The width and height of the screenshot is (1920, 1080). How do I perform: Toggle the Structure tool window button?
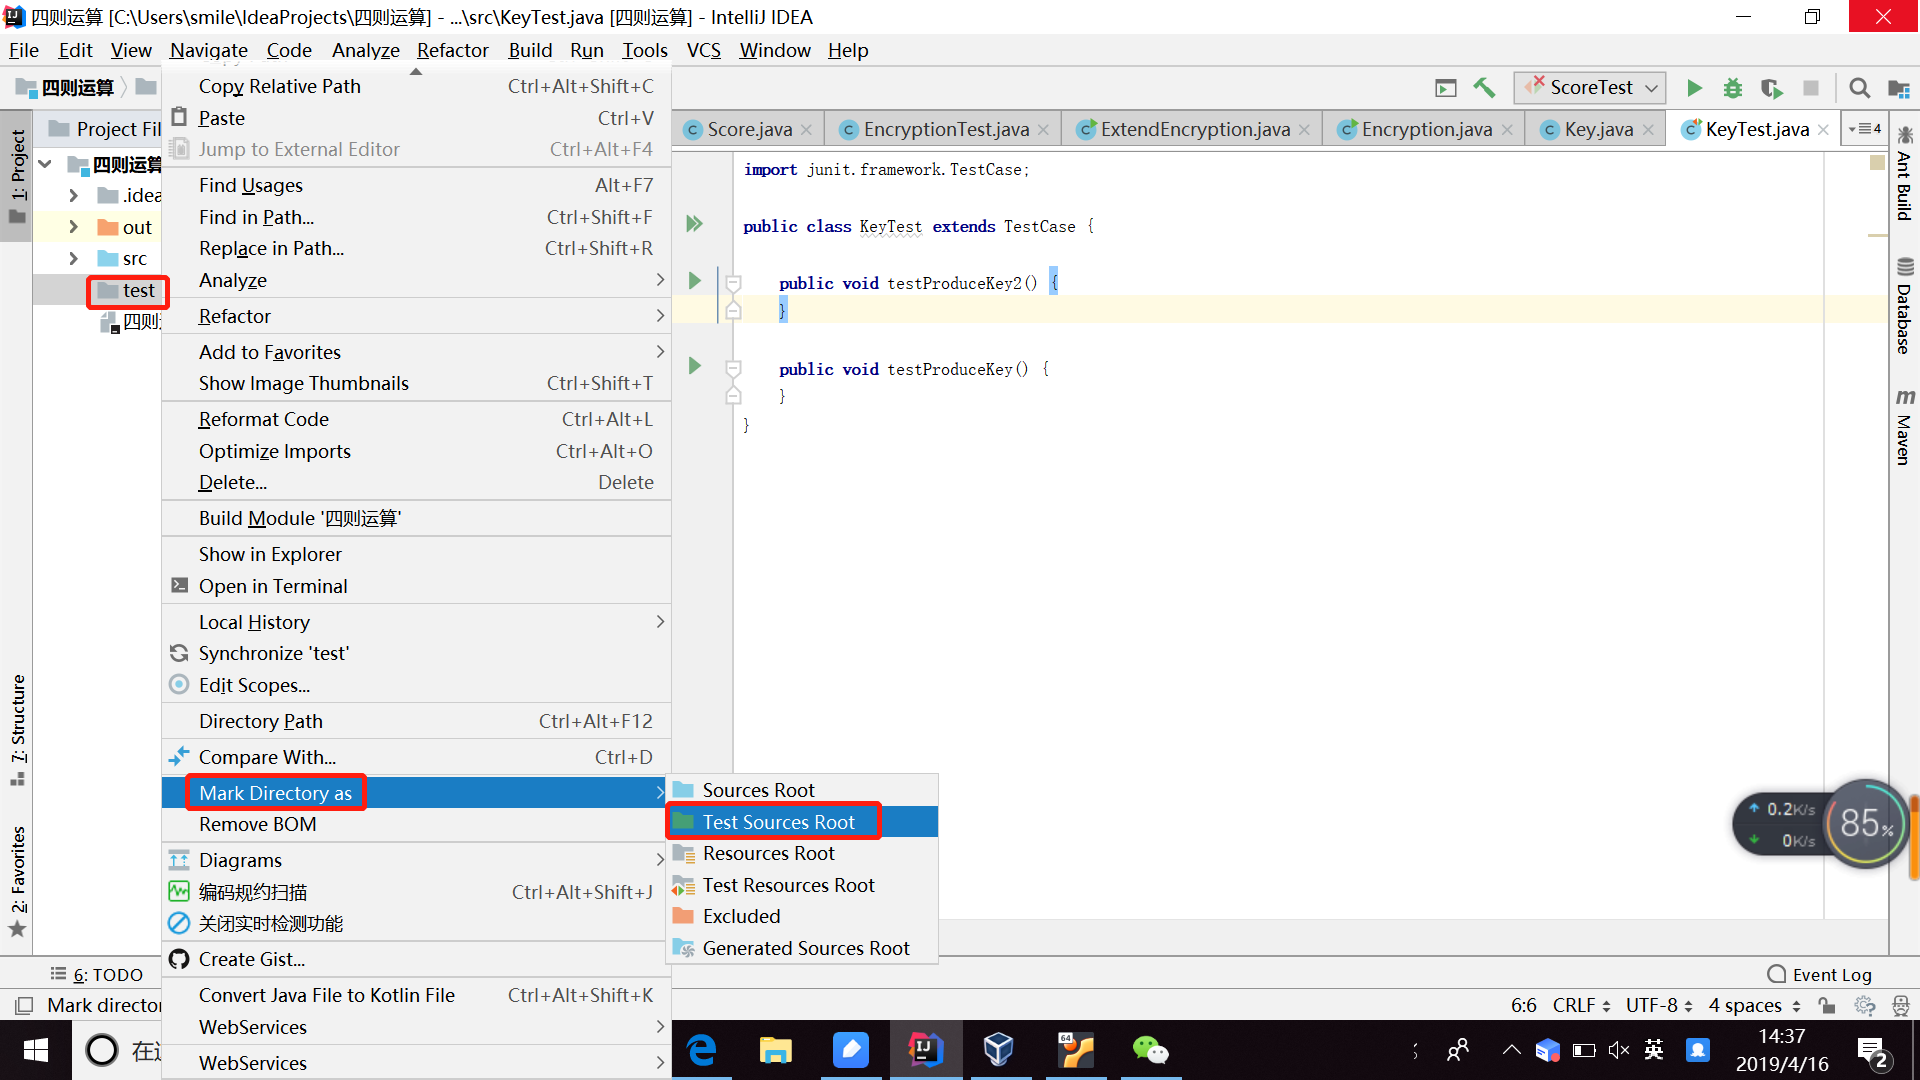[x=17, y=730]
